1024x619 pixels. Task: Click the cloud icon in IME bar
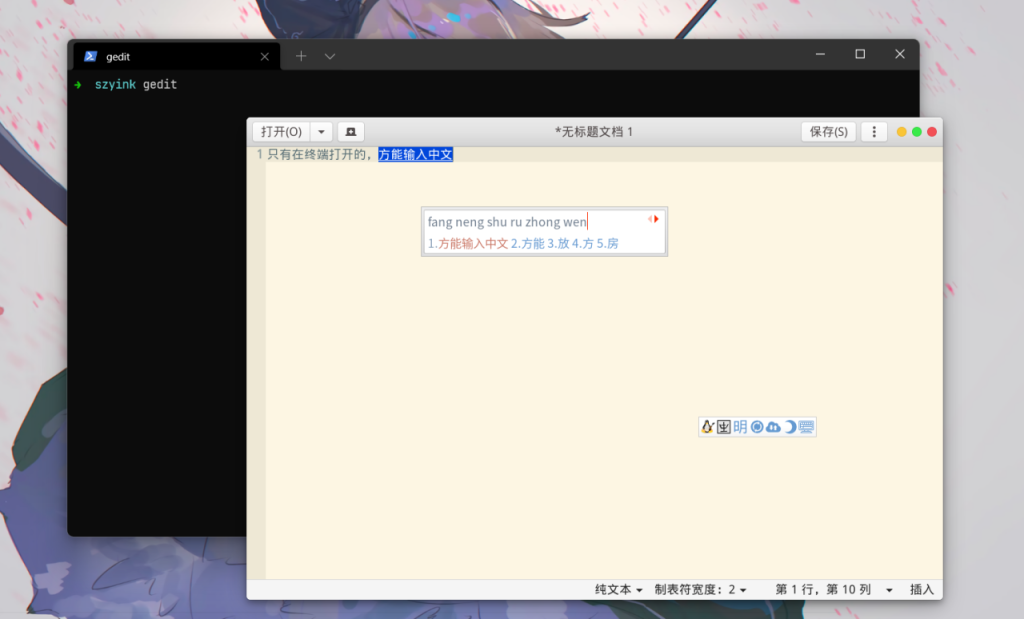point(773,427)
